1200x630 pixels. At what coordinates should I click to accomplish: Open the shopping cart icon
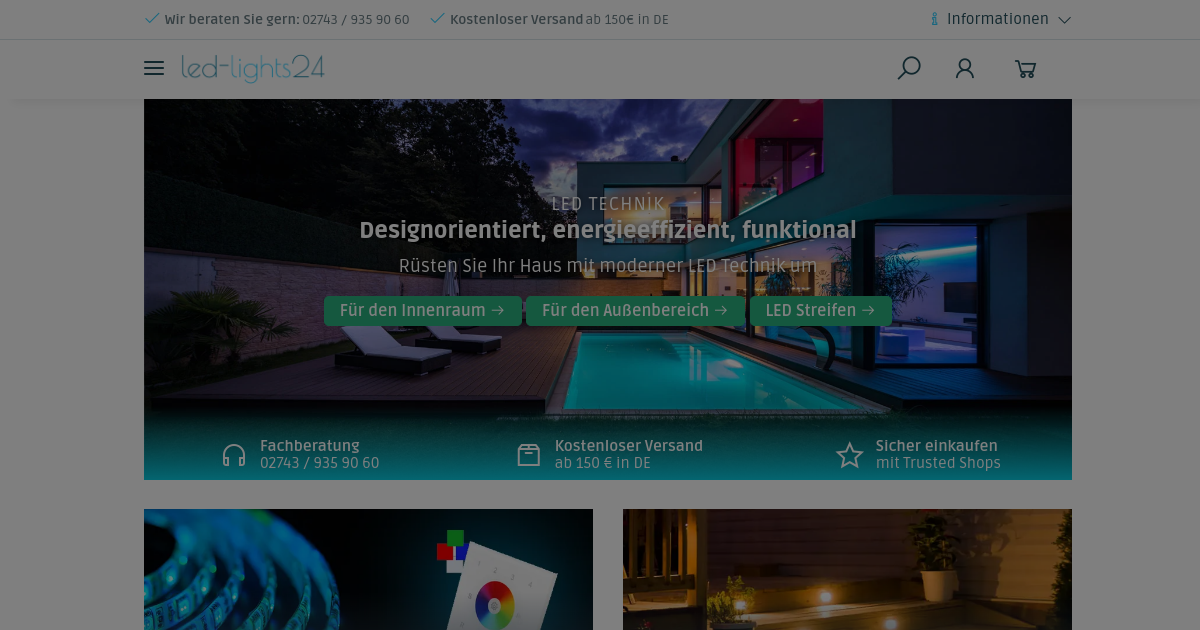(1025, 69)
